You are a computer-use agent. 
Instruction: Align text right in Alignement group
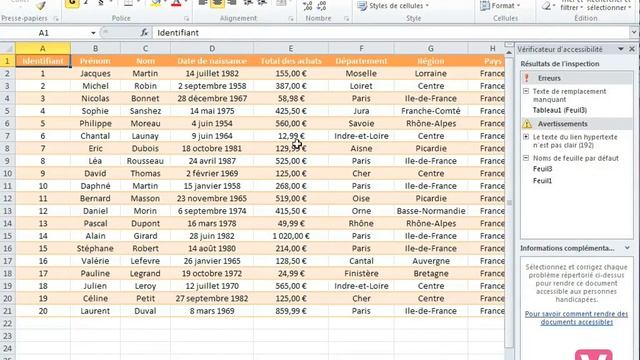click(x=232, y=3)
